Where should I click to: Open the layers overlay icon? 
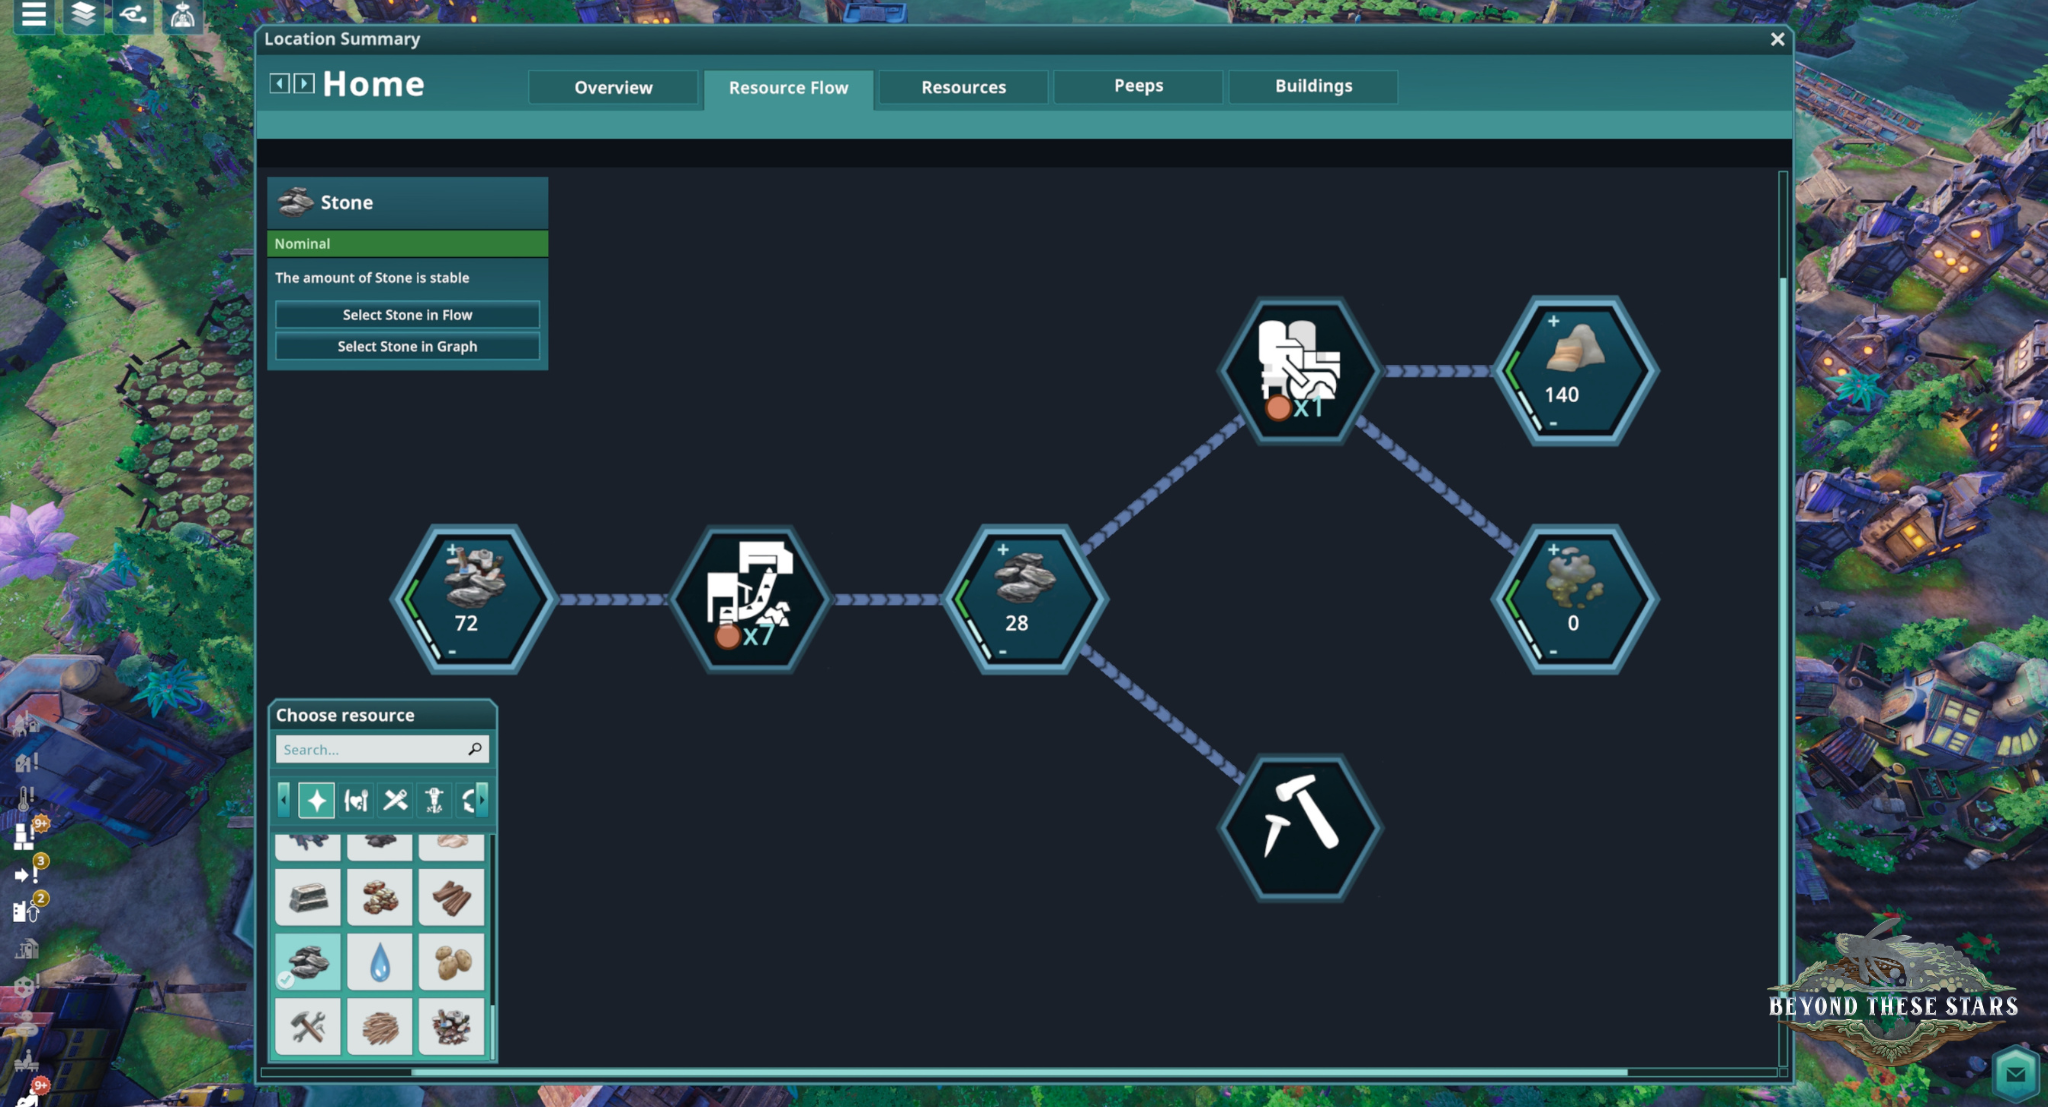pyautogui.click(x=84, y=15)
